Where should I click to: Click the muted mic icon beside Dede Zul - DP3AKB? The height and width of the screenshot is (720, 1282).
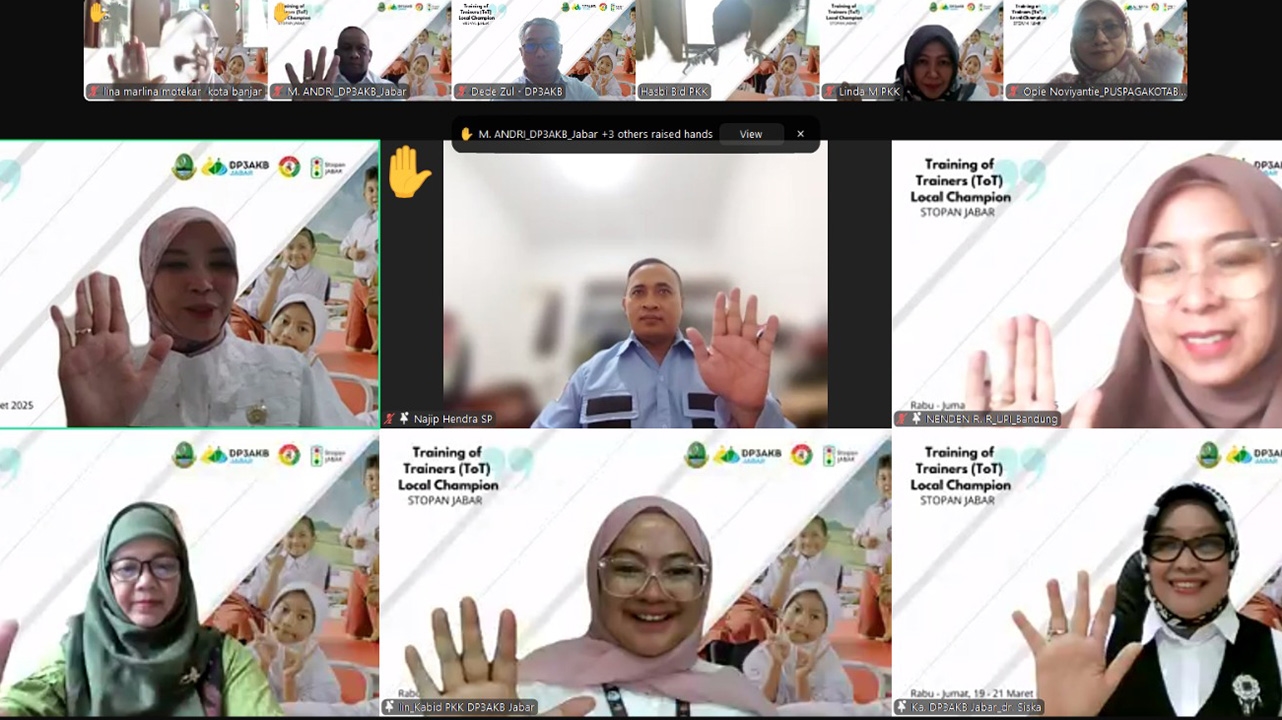(462, 92)
